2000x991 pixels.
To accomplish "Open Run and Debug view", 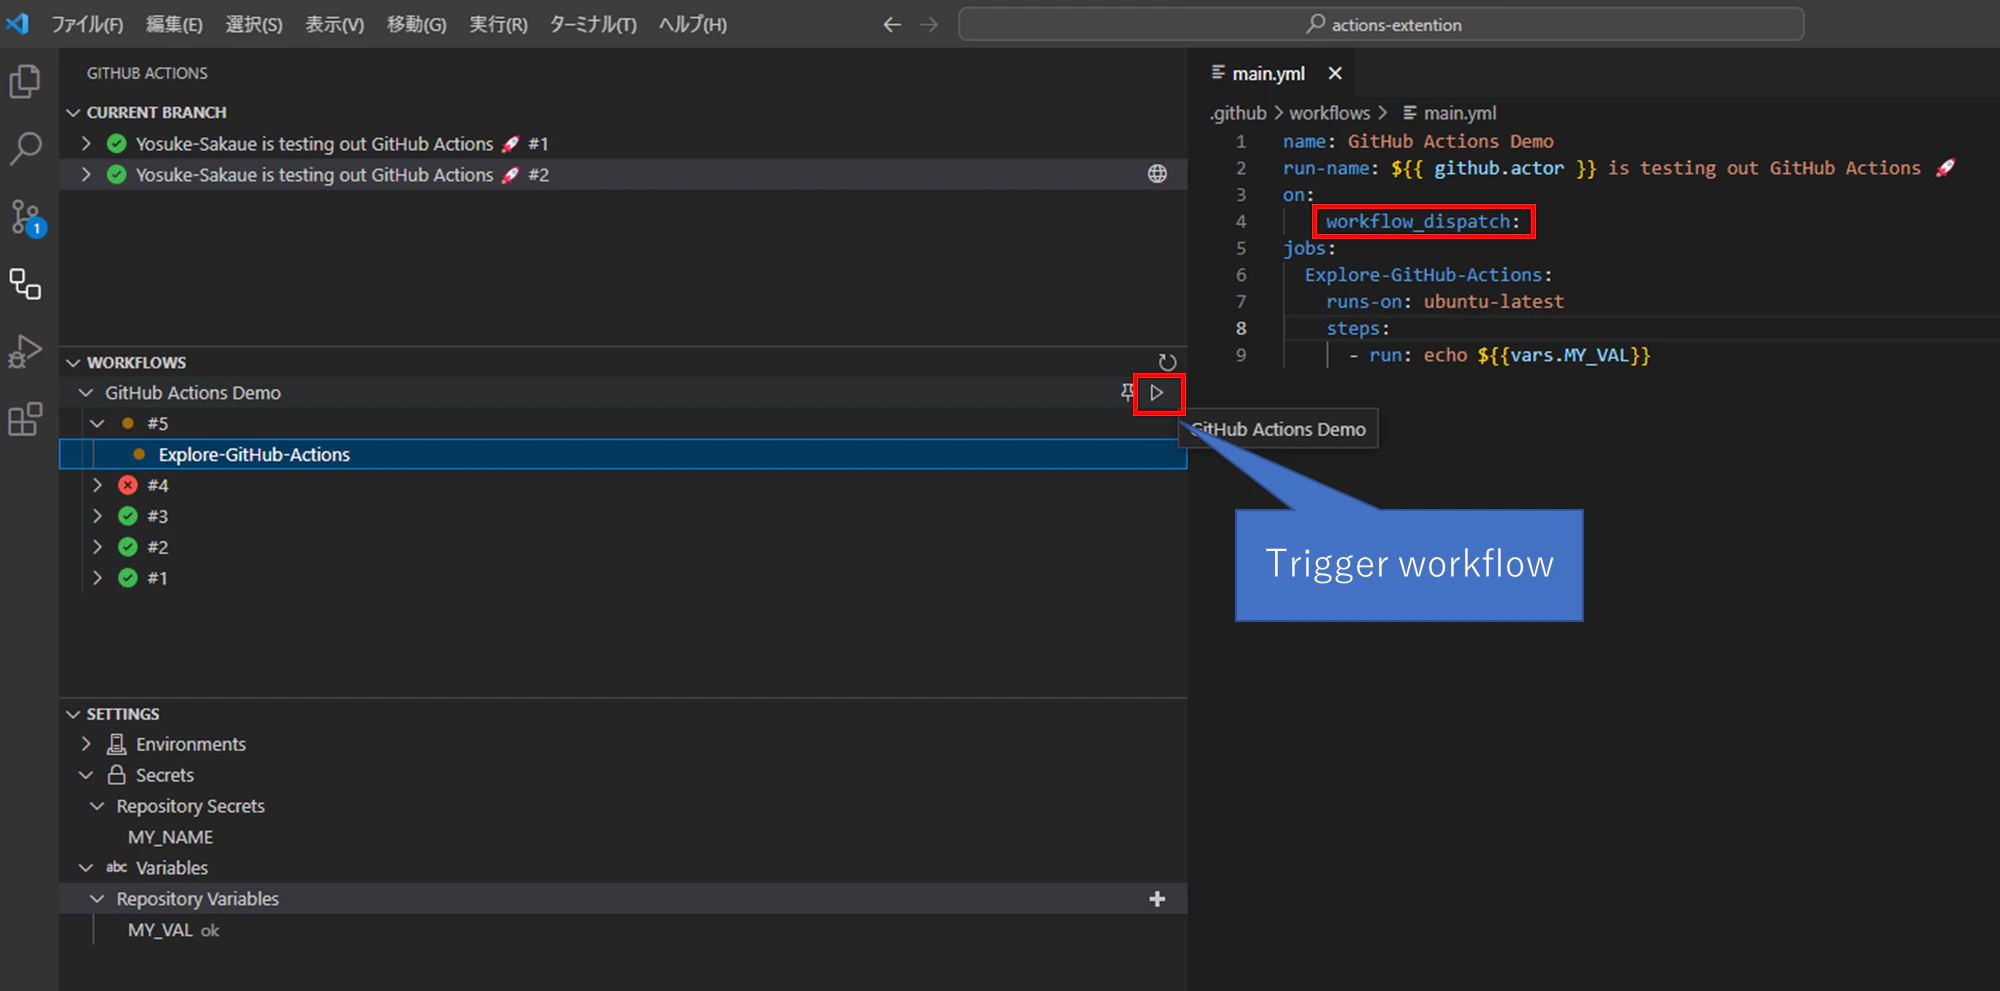I will pyautogui.click(x=25, y=352).
